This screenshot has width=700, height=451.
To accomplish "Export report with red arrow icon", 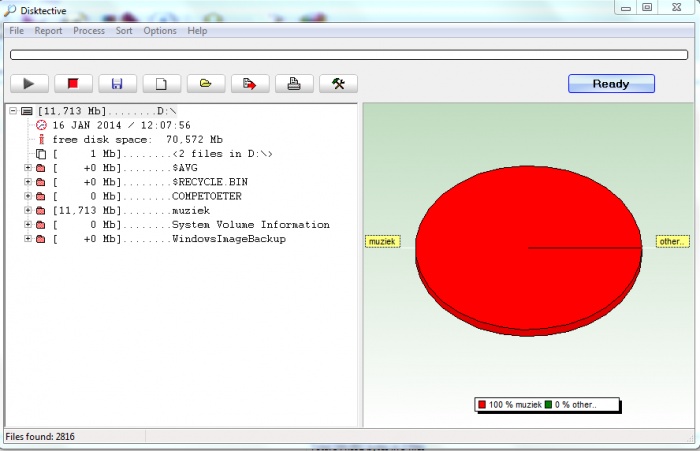I will click(250, 84).
